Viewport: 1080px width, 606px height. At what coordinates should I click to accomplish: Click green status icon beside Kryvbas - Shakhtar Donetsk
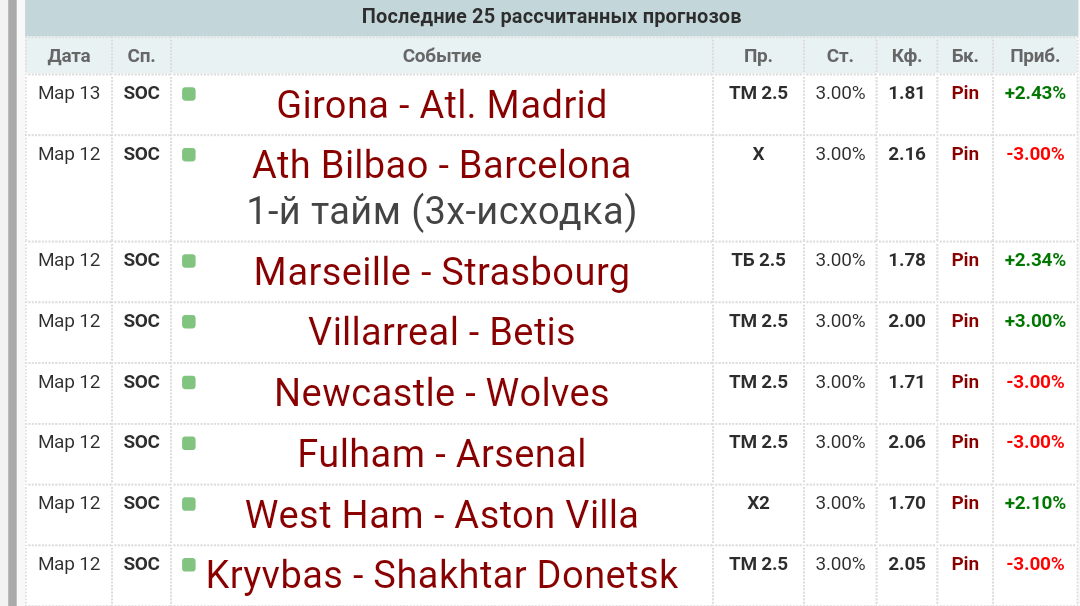pyautogui.click(x=189, y=565)
